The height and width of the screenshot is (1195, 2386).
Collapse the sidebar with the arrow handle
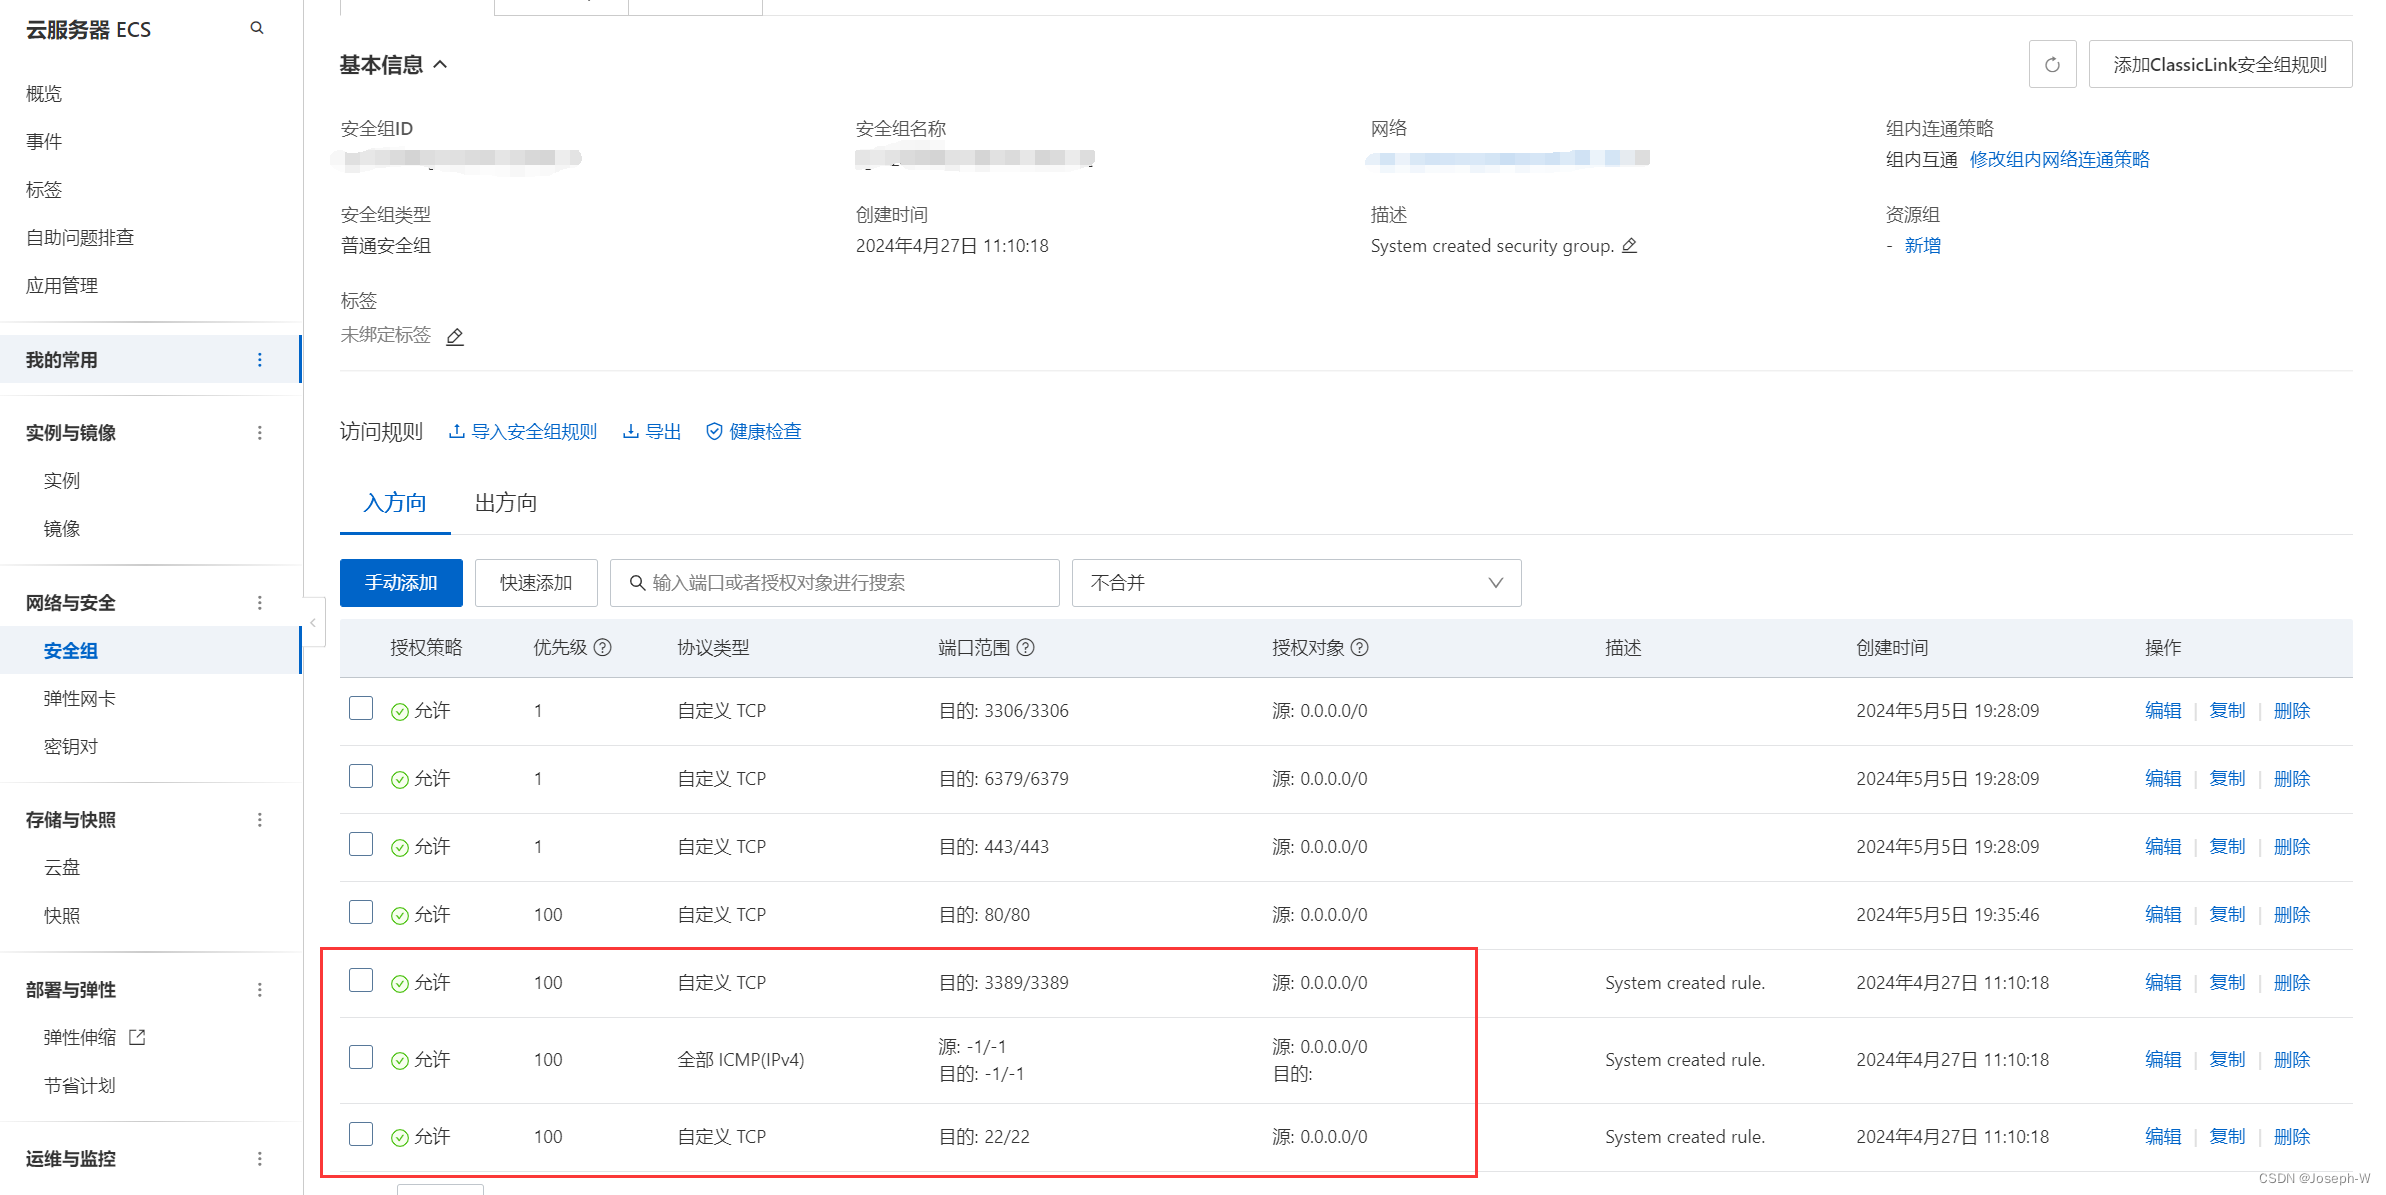313,622
